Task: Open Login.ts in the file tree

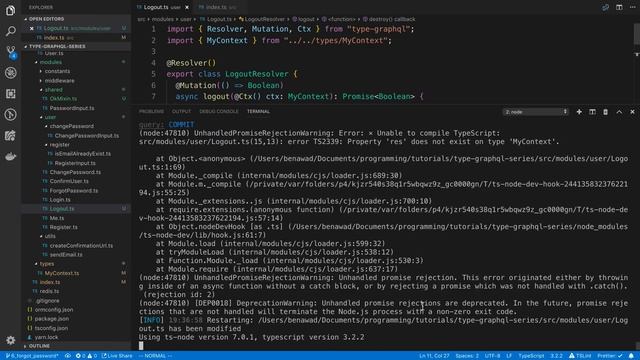Action: pos(60,200)
